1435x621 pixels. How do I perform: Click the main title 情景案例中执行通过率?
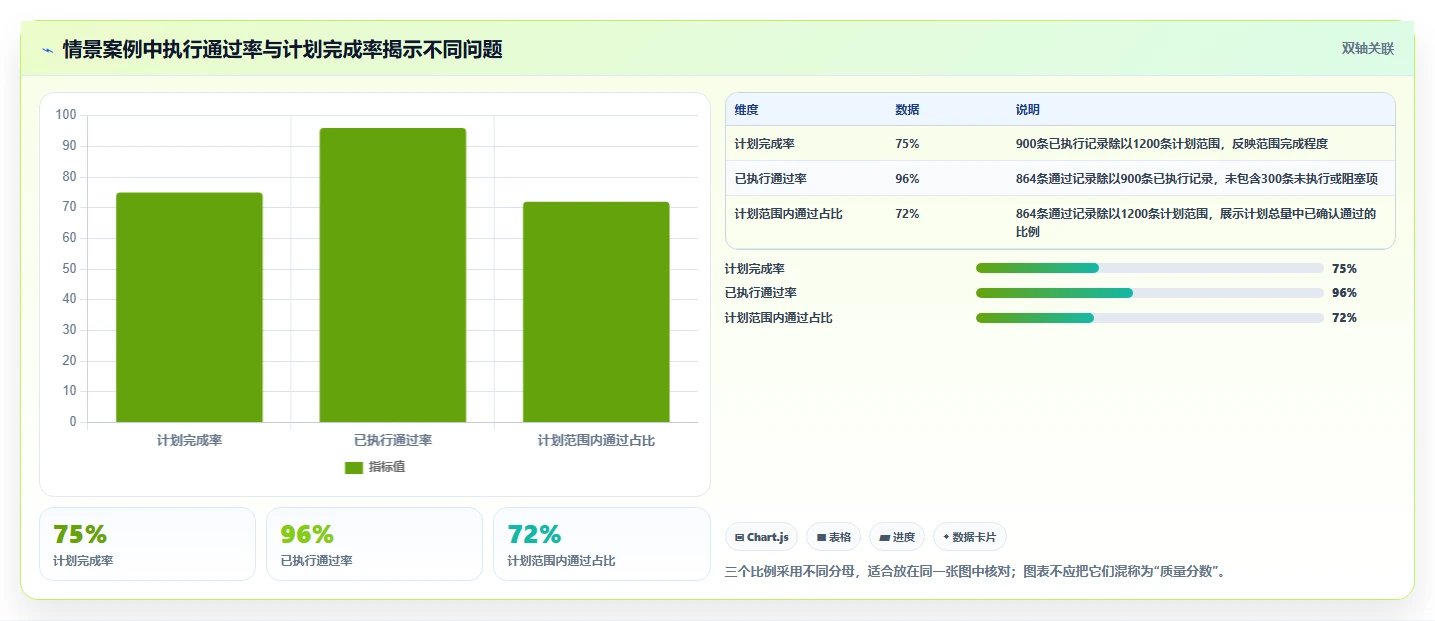pyautogui.click(x=282, y=49)
